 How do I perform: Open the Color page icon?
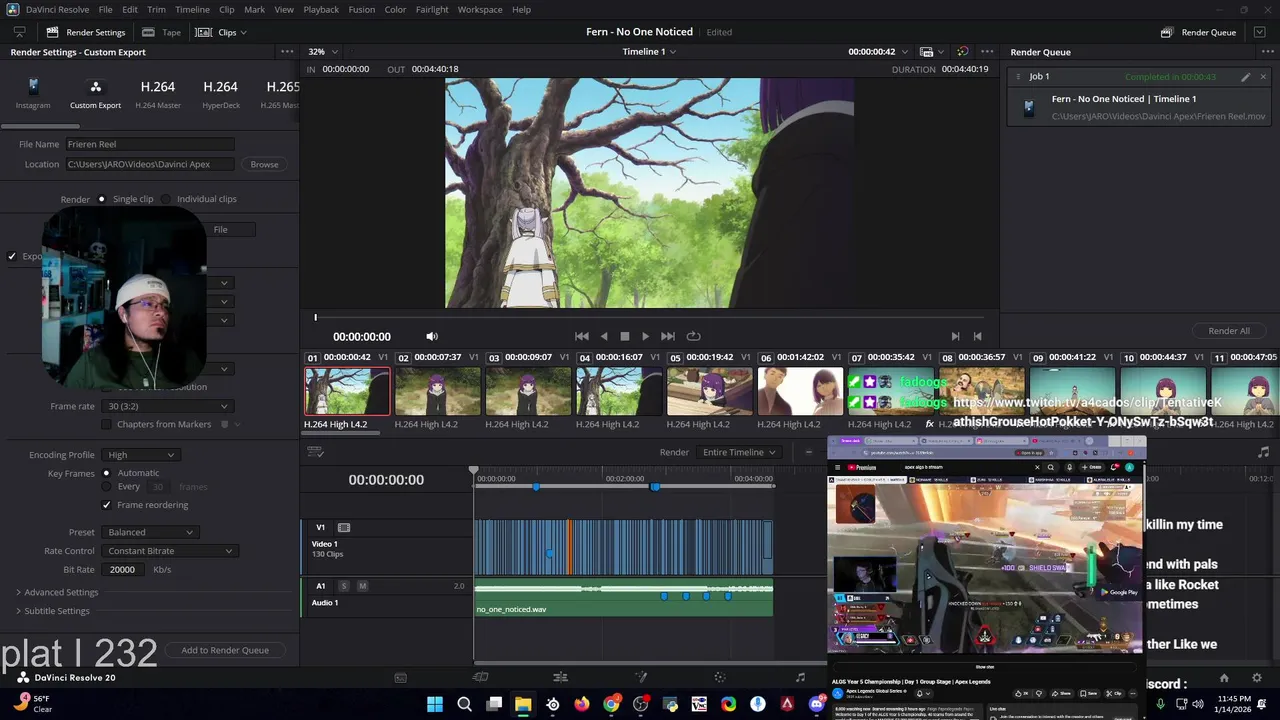tap(720, 677)
